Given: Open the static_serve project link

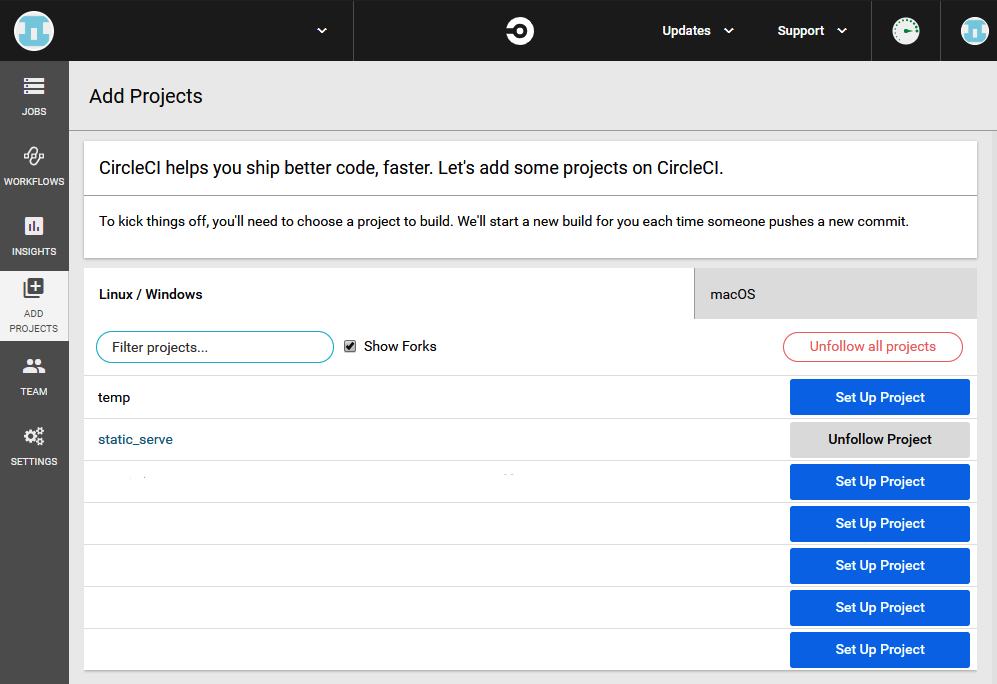Looking at the screenshot, I should (135, 439).
